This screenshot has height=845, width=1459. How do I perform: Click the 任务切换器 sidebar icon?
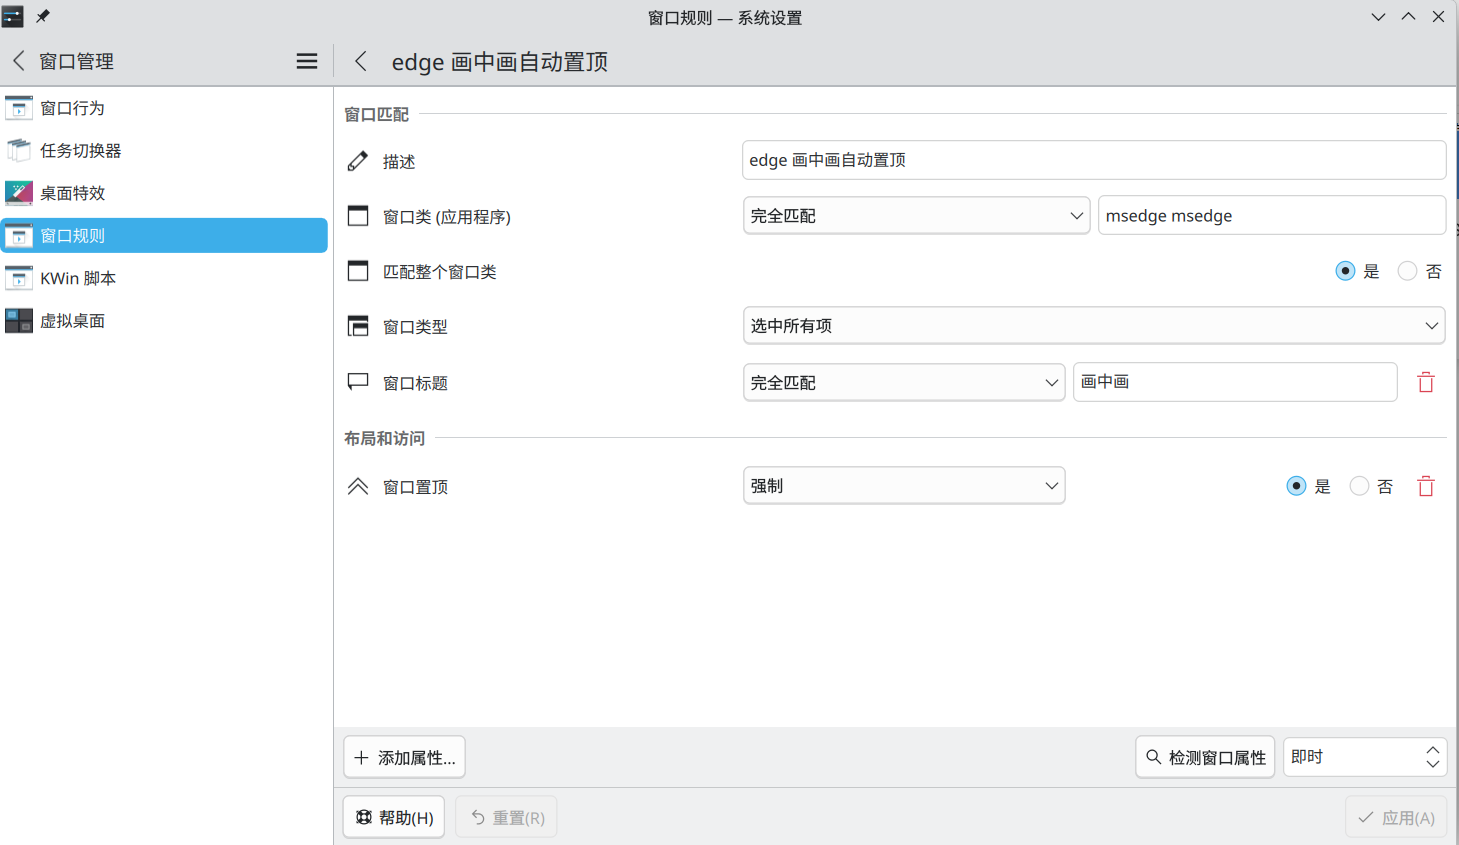tap(19, 150)
